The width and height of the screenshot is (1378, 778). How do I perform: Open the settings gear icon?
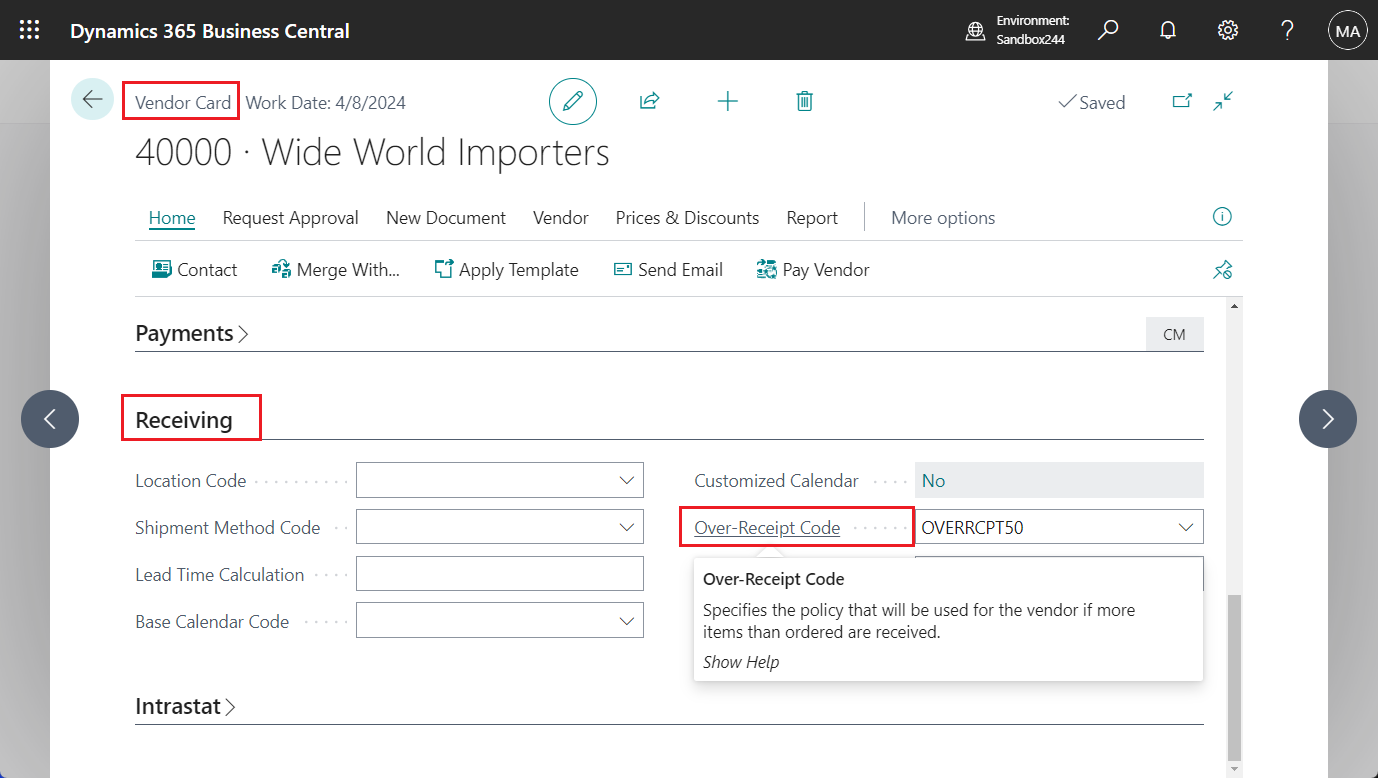pos(1227,30)
